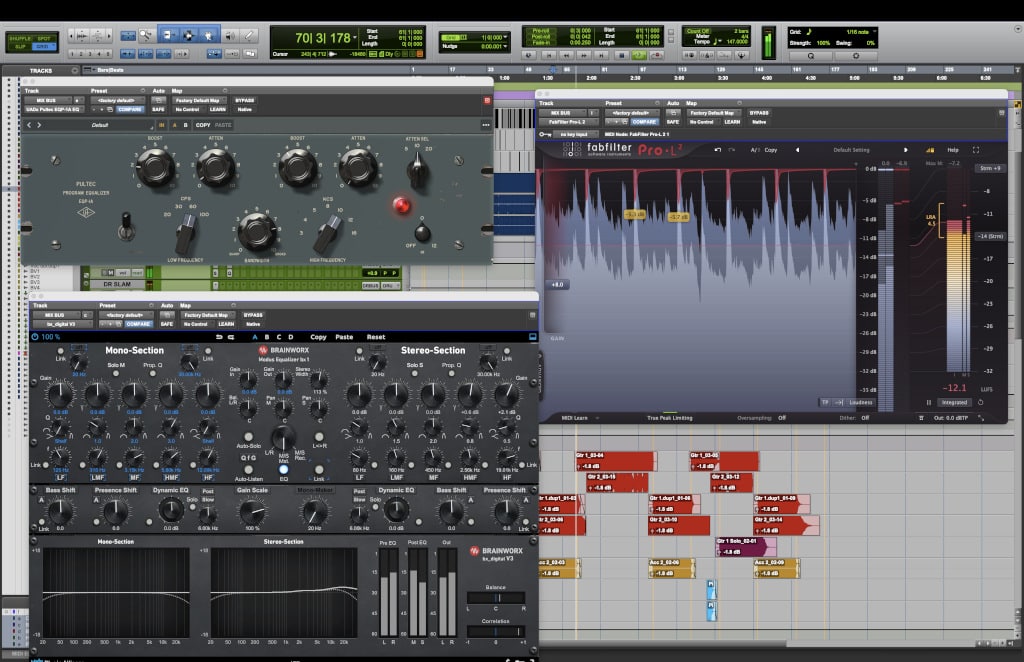The image size is (1024, 662).
Task: Click the red target button on Pultec window
Action: [x=487, y=101]
